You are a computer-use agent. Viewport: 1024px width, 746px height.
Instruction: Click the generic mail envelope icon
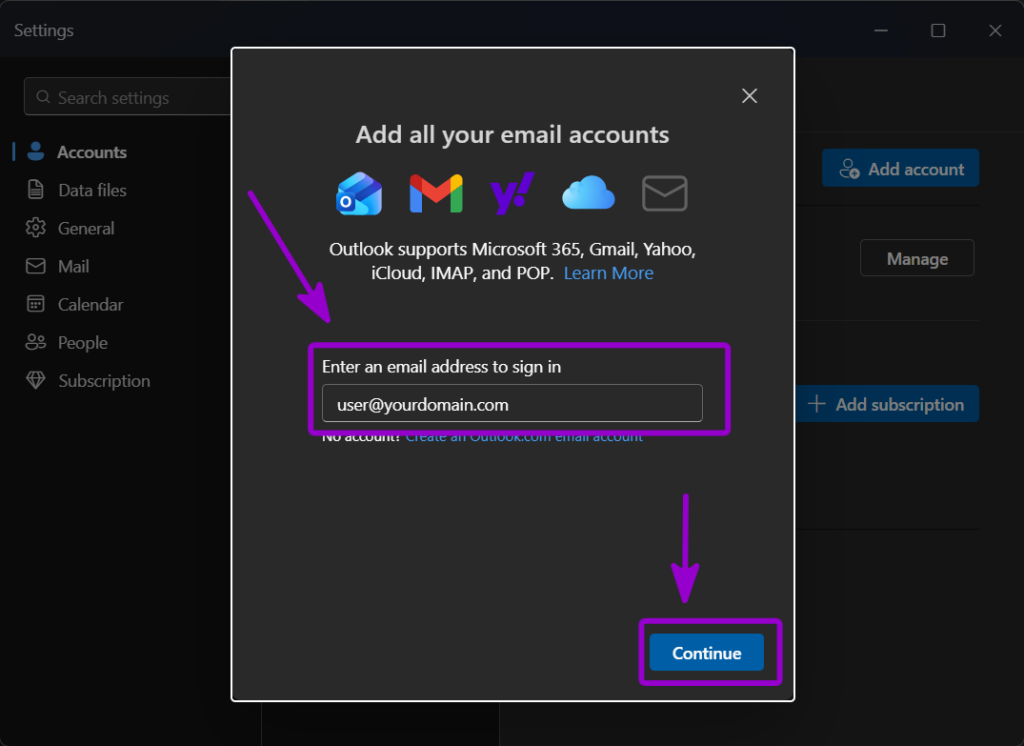(665, 193)
